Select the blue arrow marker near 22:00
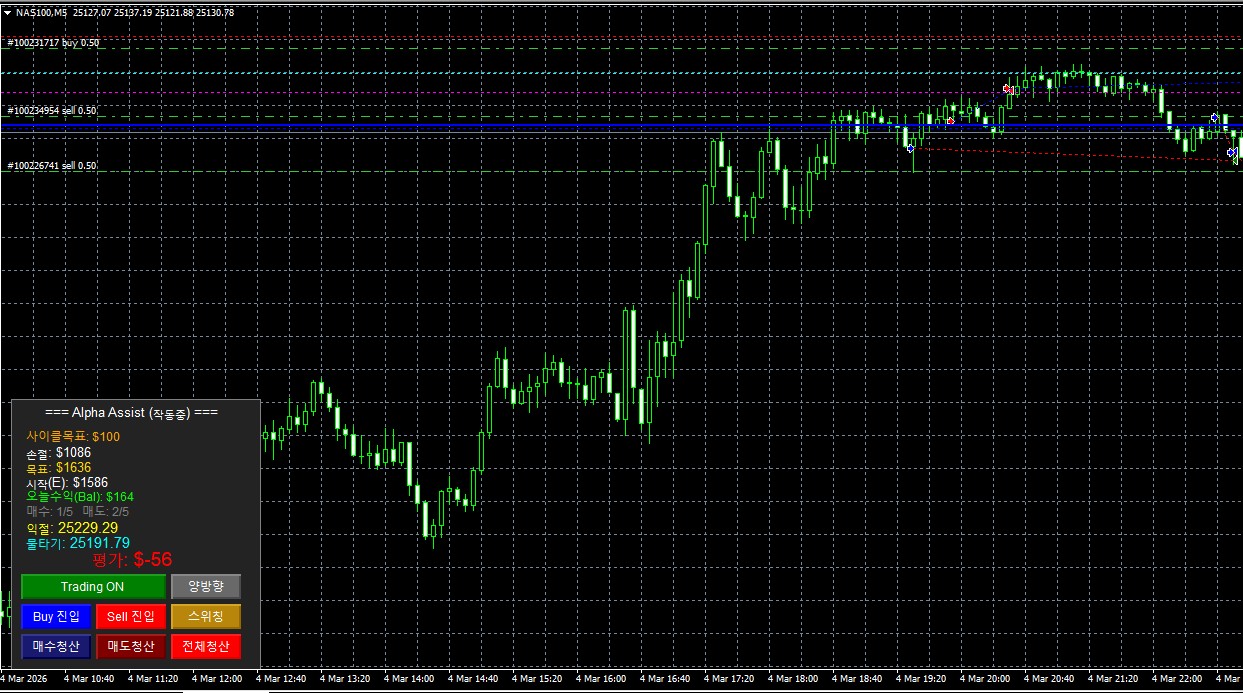Viewport: 1243px width, 693px height. 1215,118
